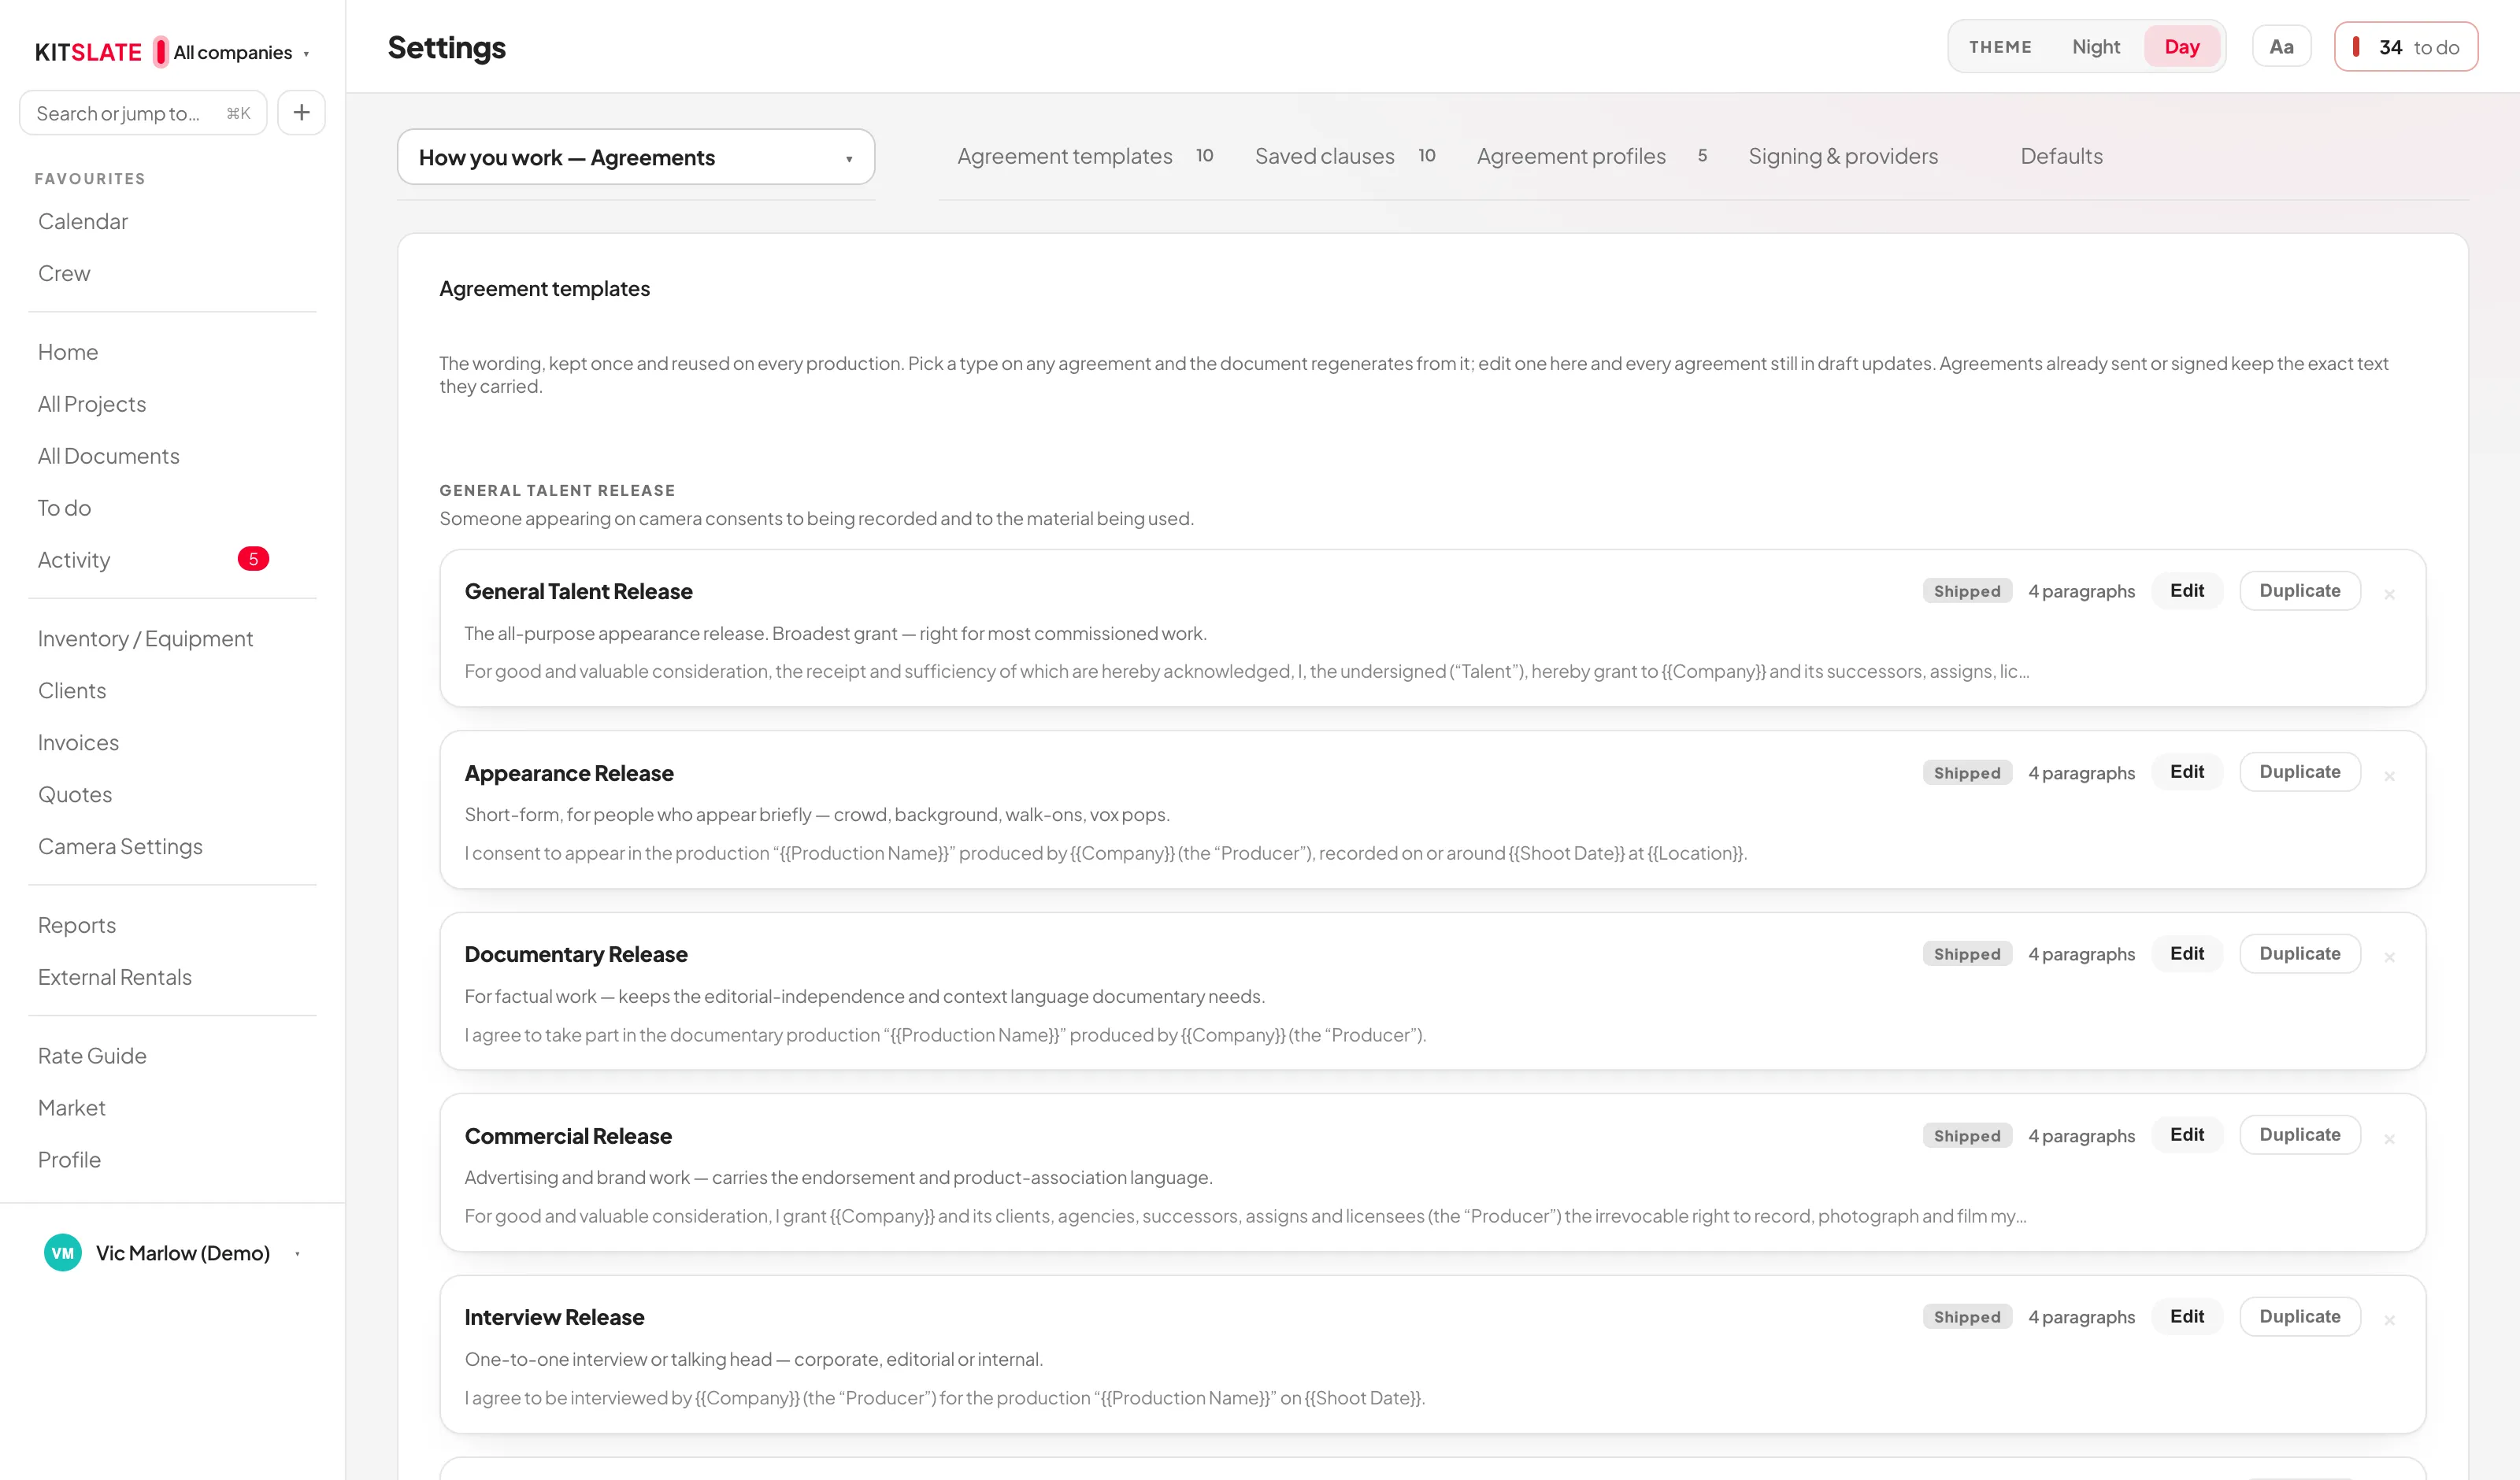Open the Signing & providers tab
The width and height of the screenshot is (2520, 1480).
click(1843, 156)
